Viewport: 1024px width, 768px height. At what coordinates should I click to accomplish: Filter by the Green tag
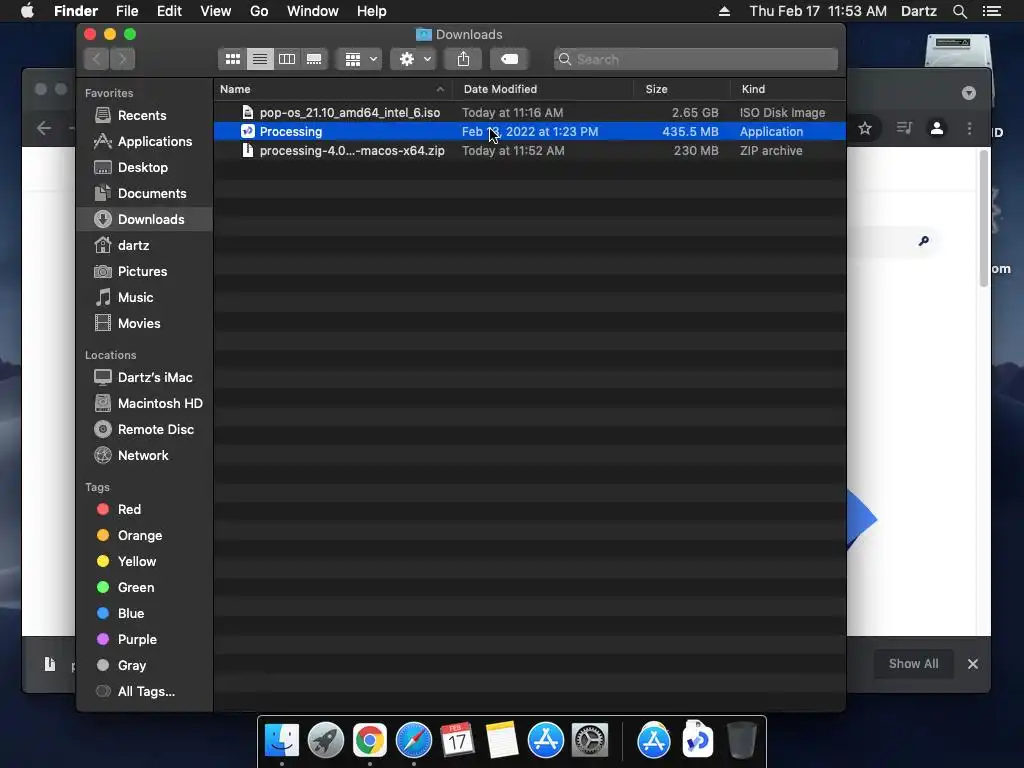(144, 588)
